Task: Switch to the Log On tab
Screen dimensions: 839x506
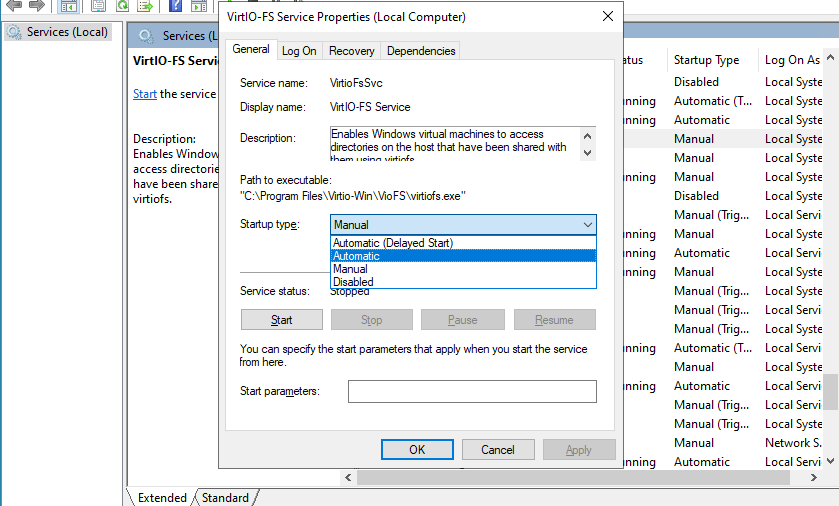Action: 299,51
